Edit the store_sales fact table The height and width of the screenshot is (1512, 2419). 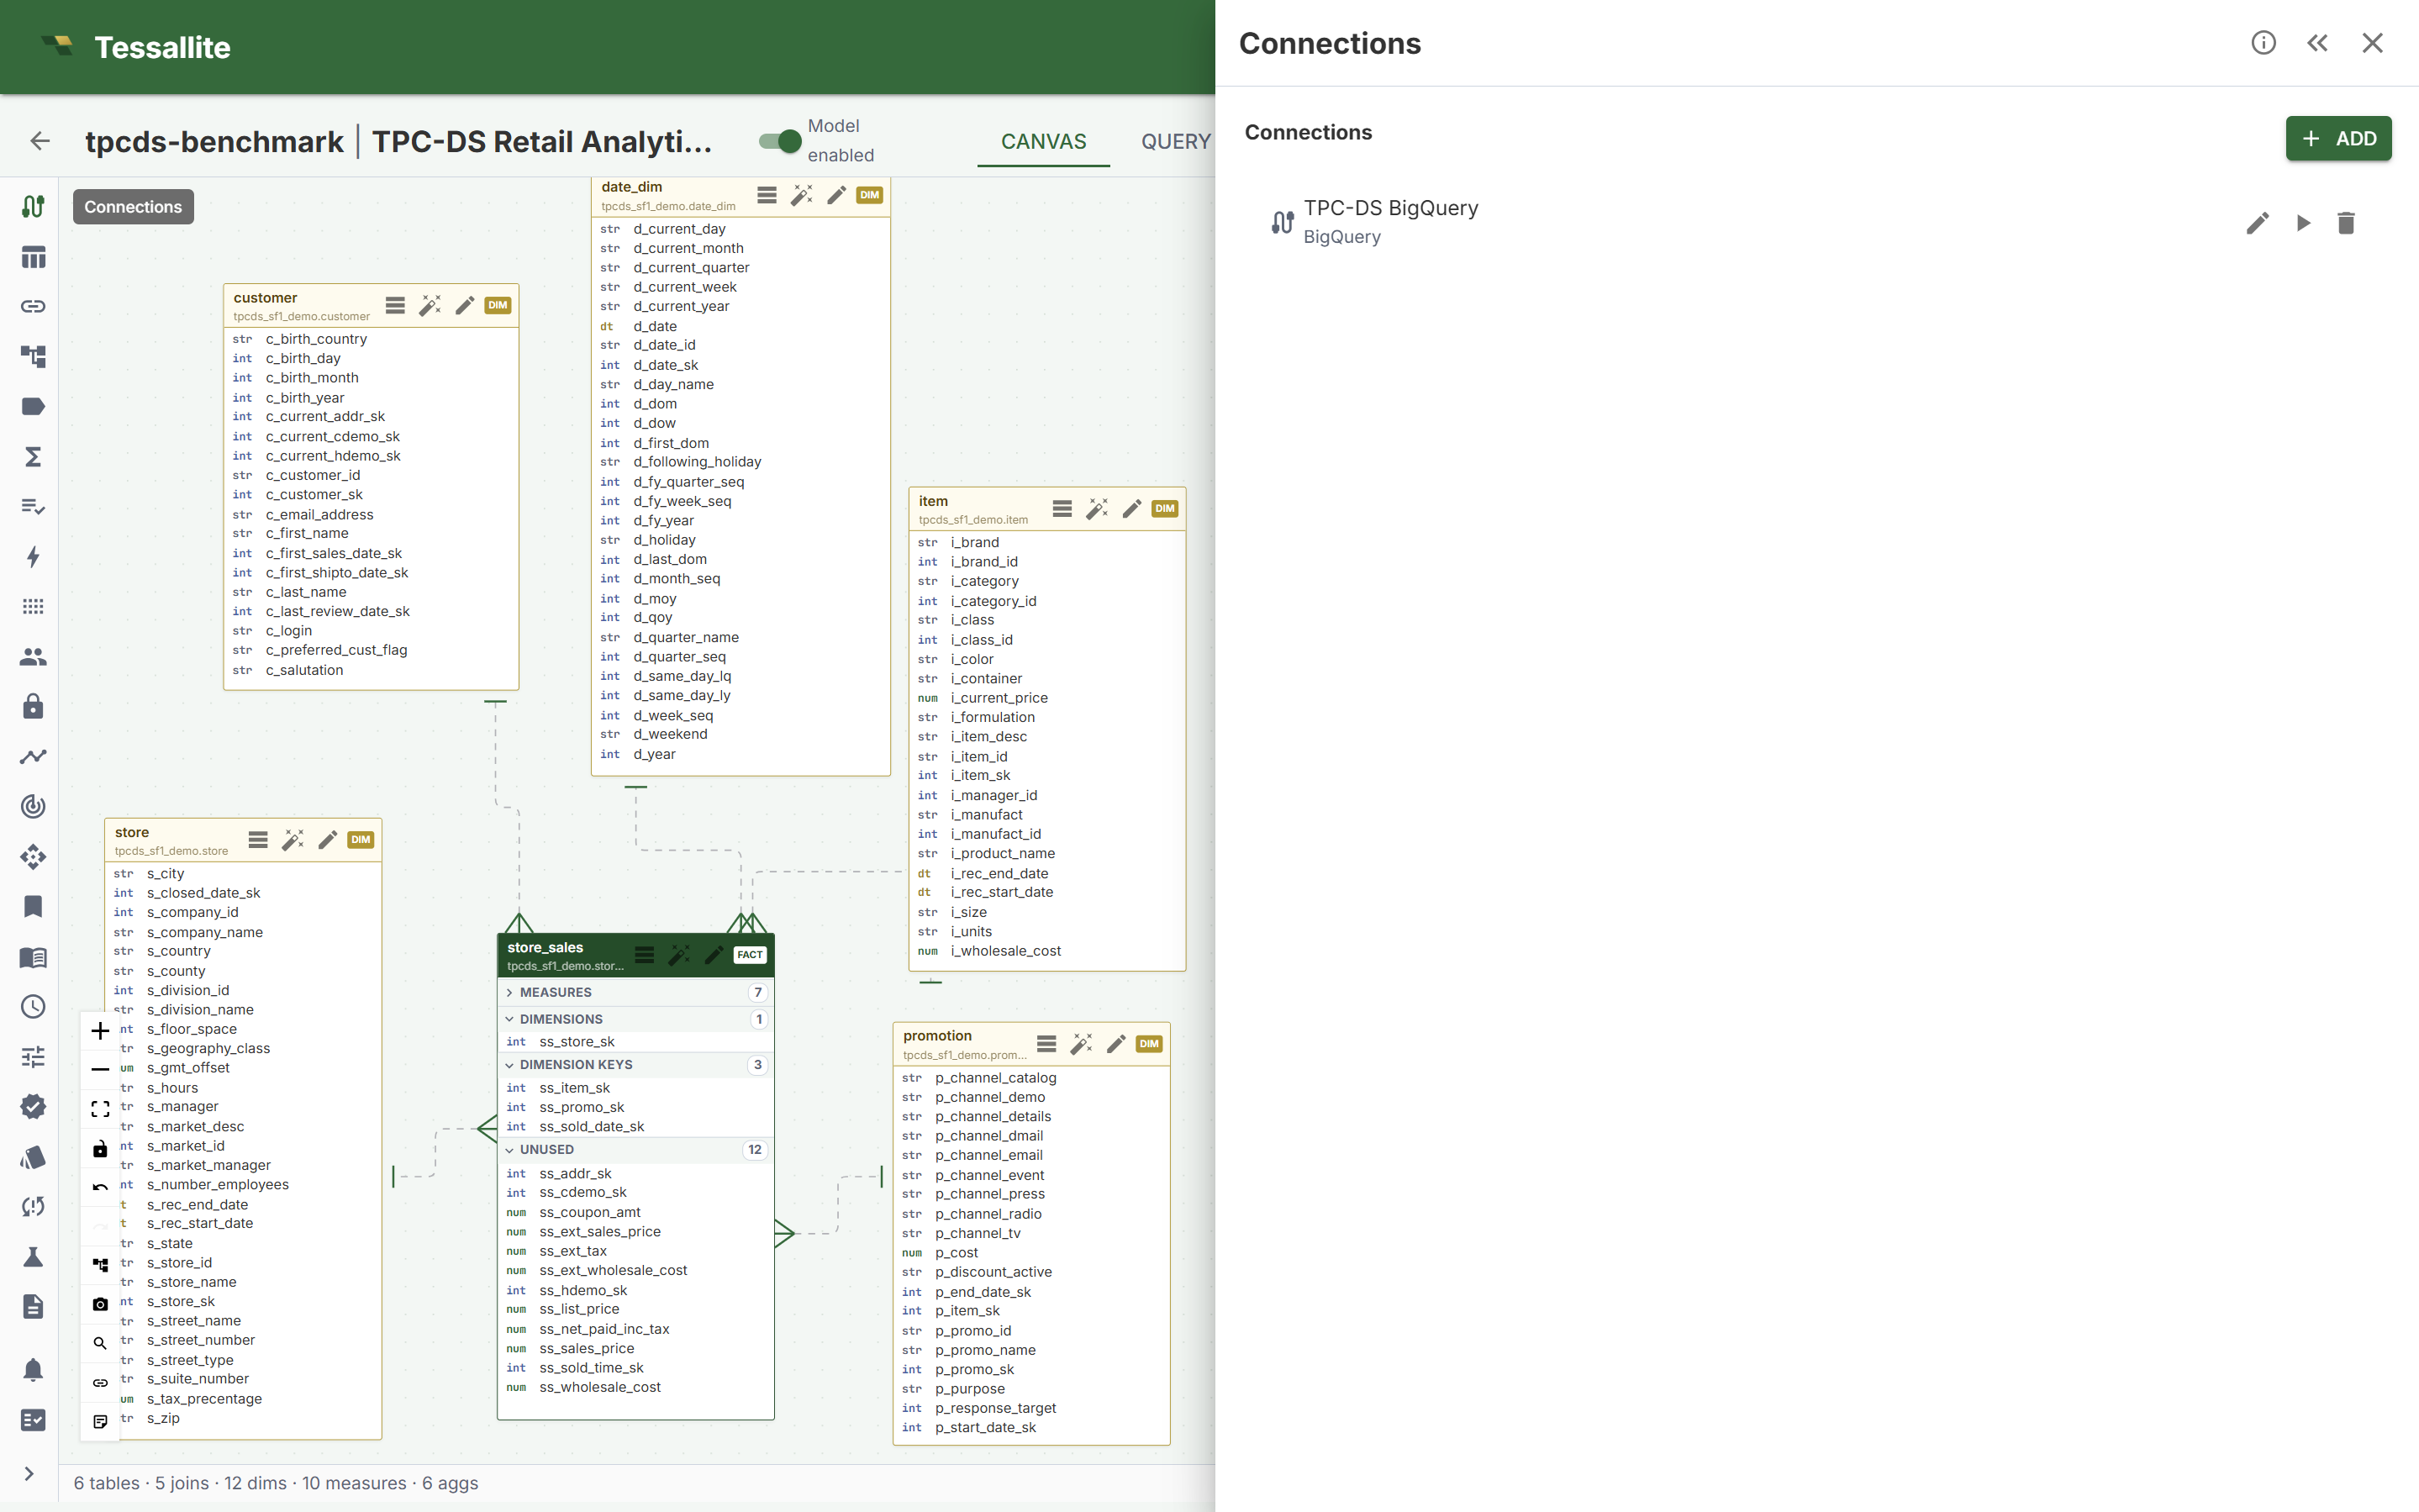[713, 955]
